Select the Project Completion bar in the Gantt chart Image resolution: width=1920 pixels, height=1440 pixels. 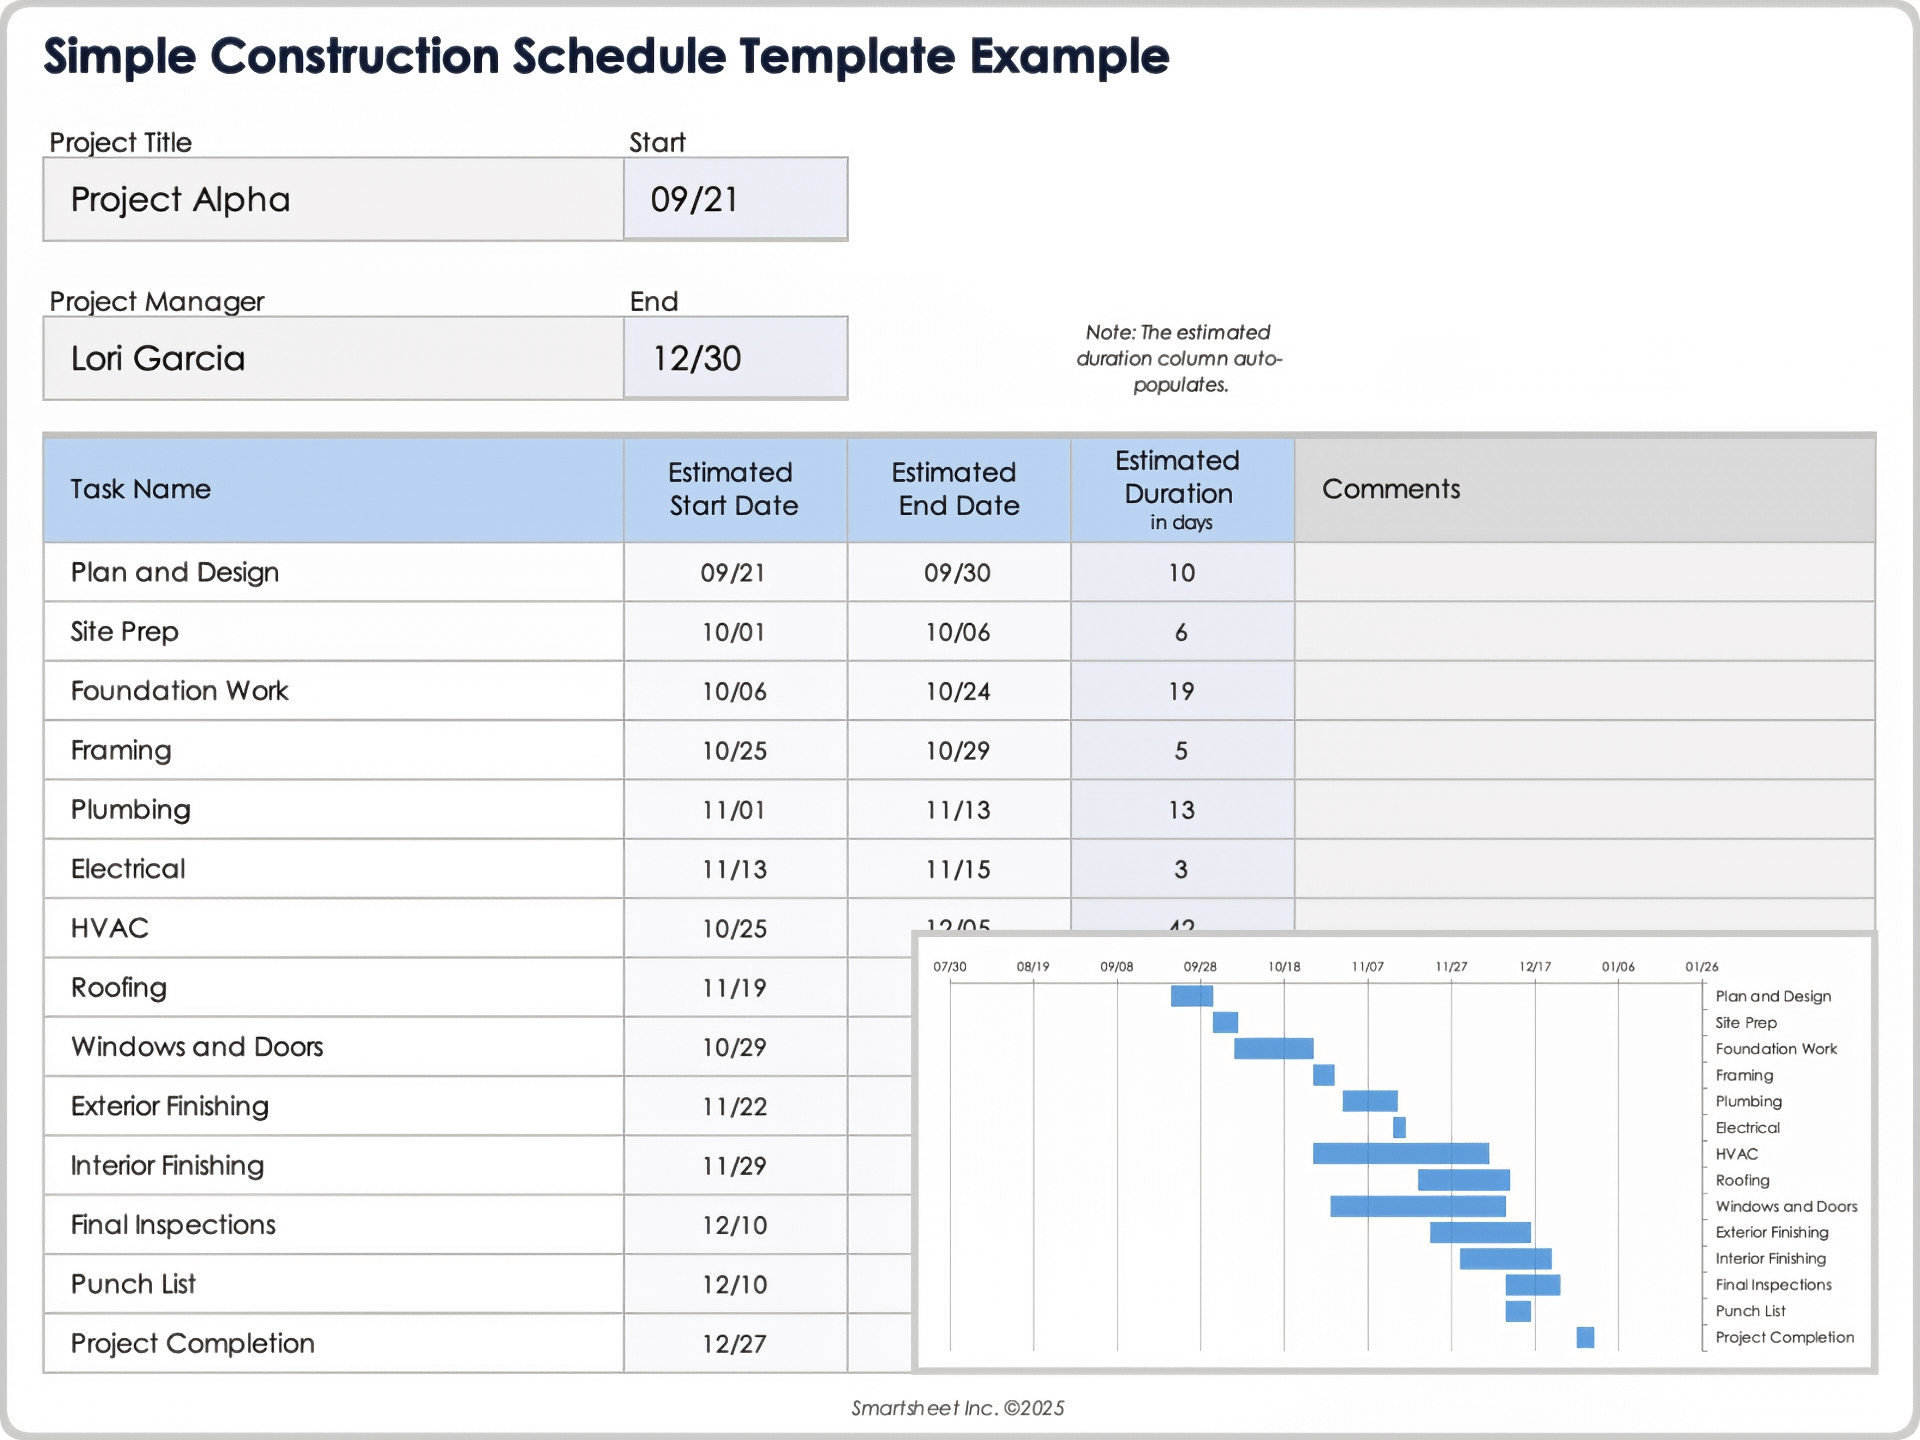(1585, 1337)
